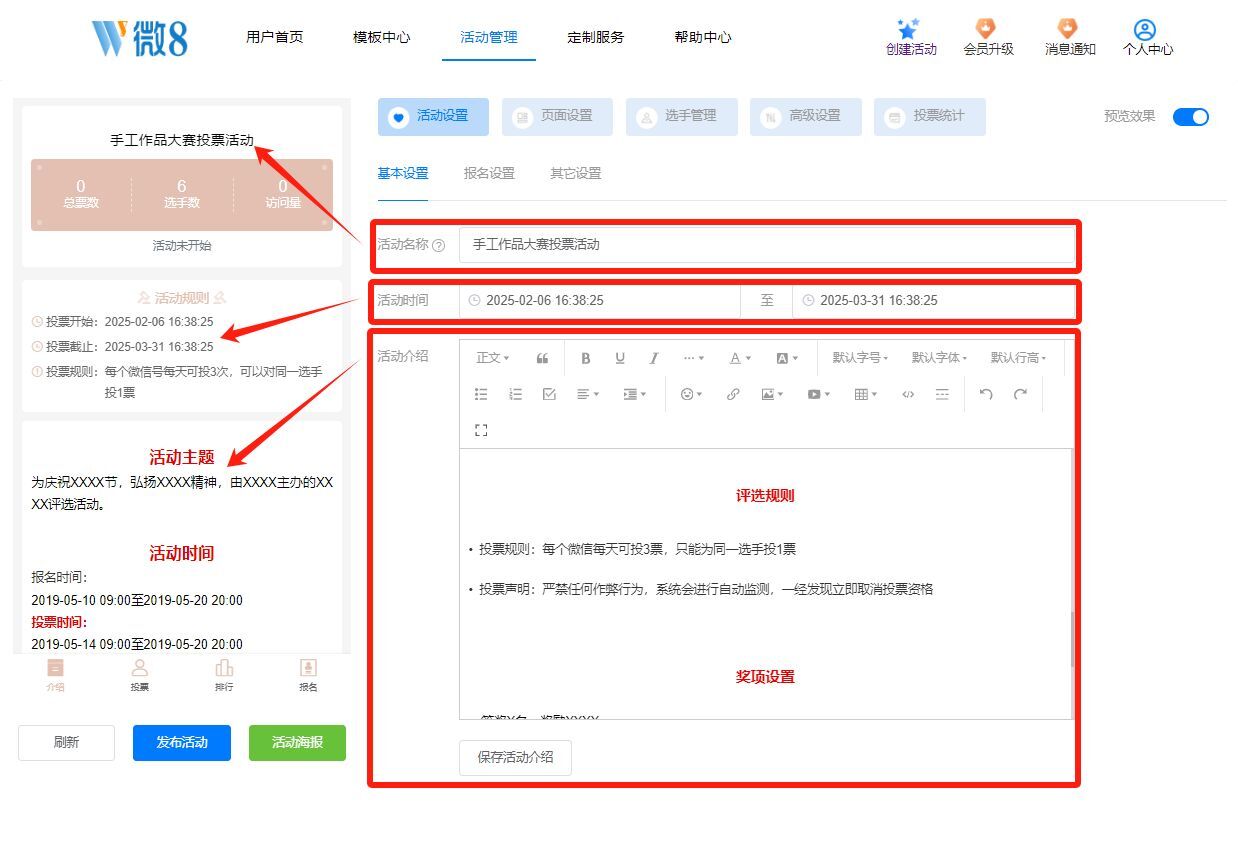Open 帮助中心 in the top navigation
This screenshot has height=846, width=1238.
tap(703, 38)
